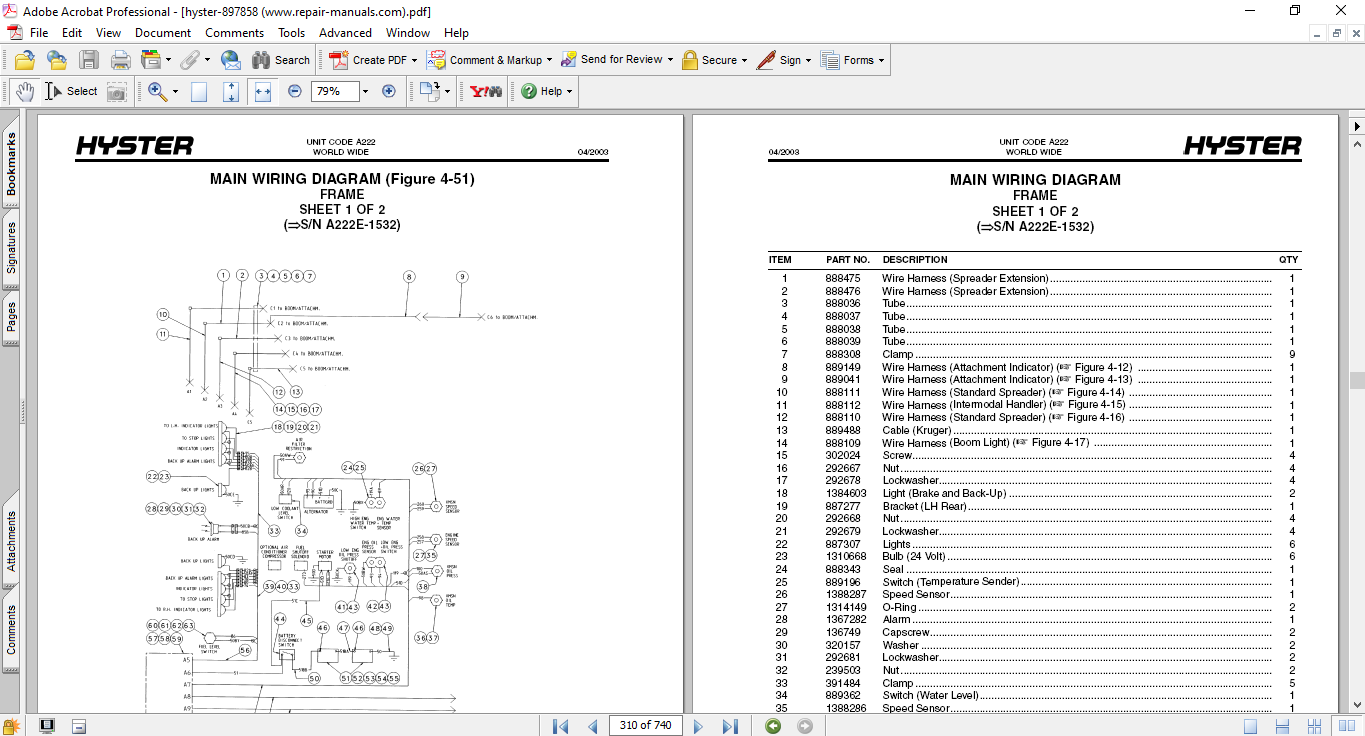1365x736 pixels.
Task: Open the Comments menu
Action: (235, 33)
